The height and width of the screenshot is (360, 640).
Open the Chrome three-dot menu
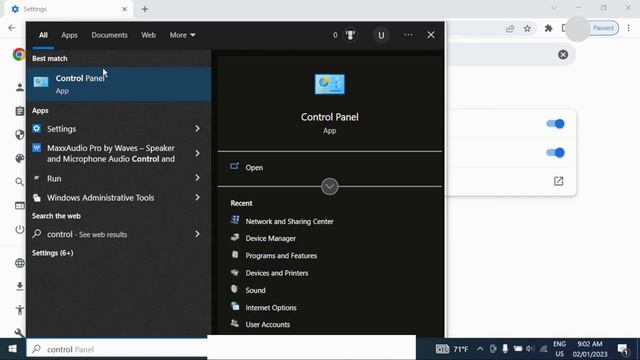coord(629,28)
